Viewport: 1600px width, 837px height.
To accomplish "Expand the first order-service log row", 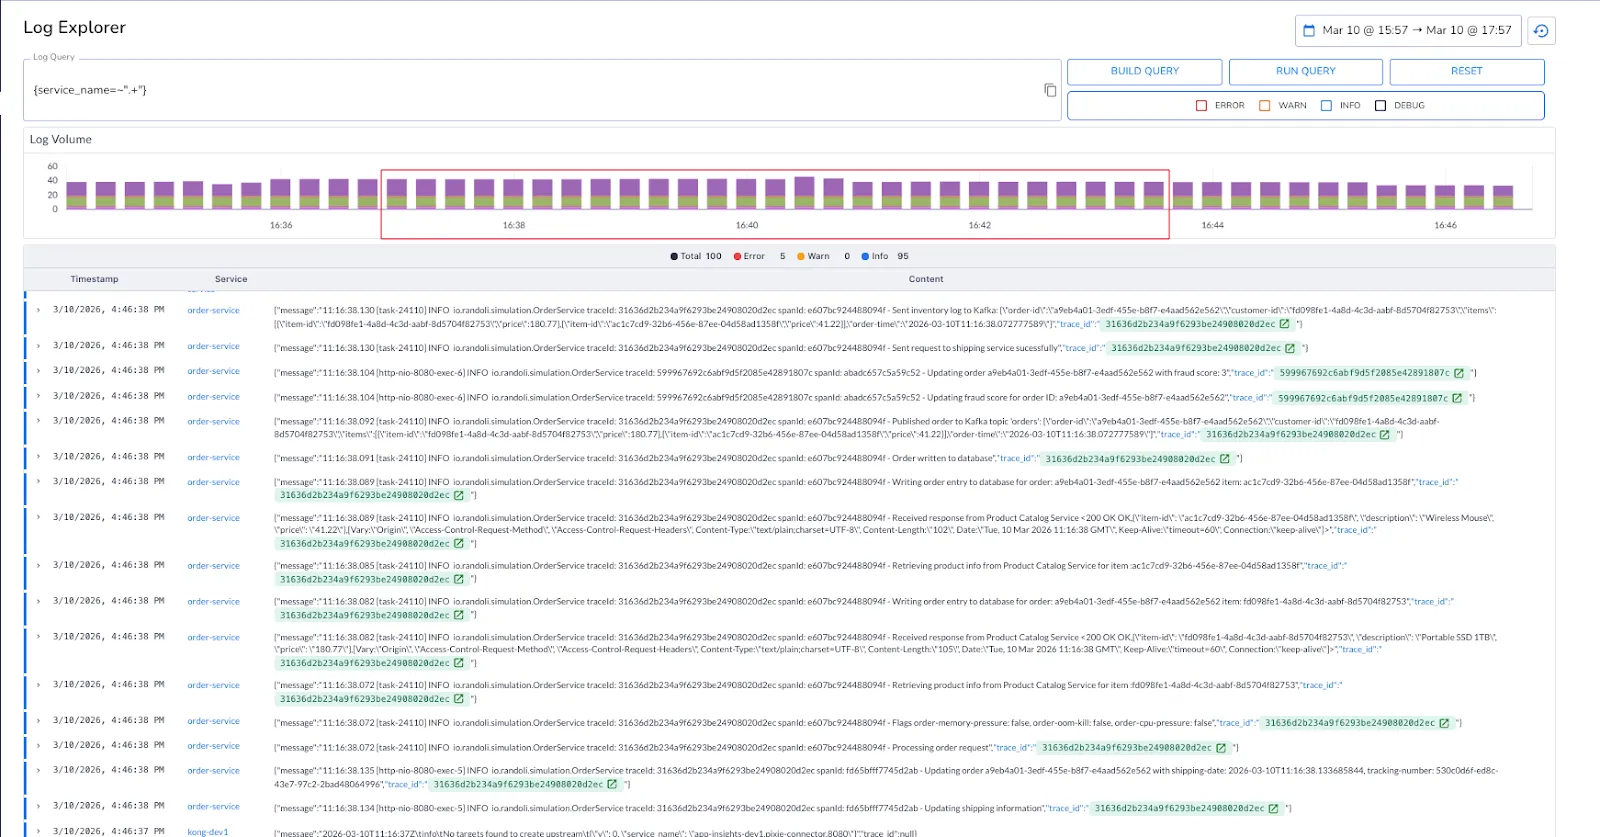I will [x=39, y=310].
